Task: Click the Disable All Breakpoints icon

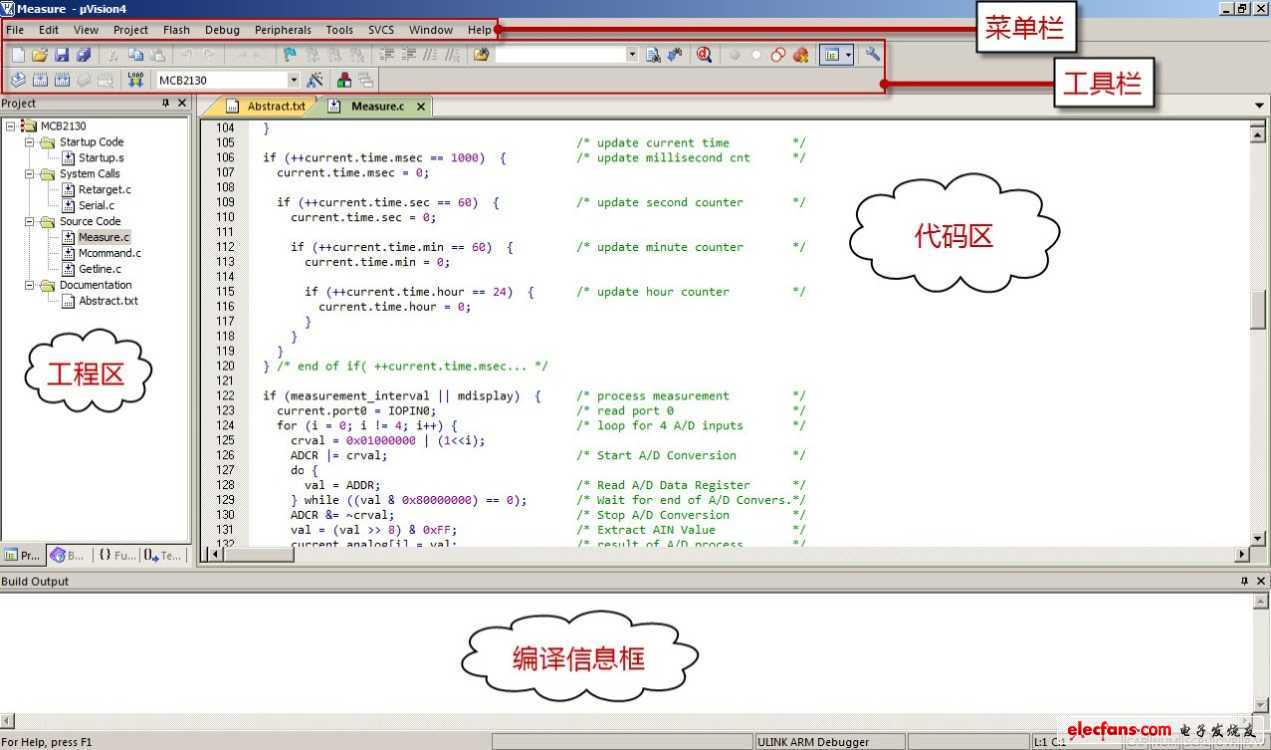Action: (x=778, y=55)
